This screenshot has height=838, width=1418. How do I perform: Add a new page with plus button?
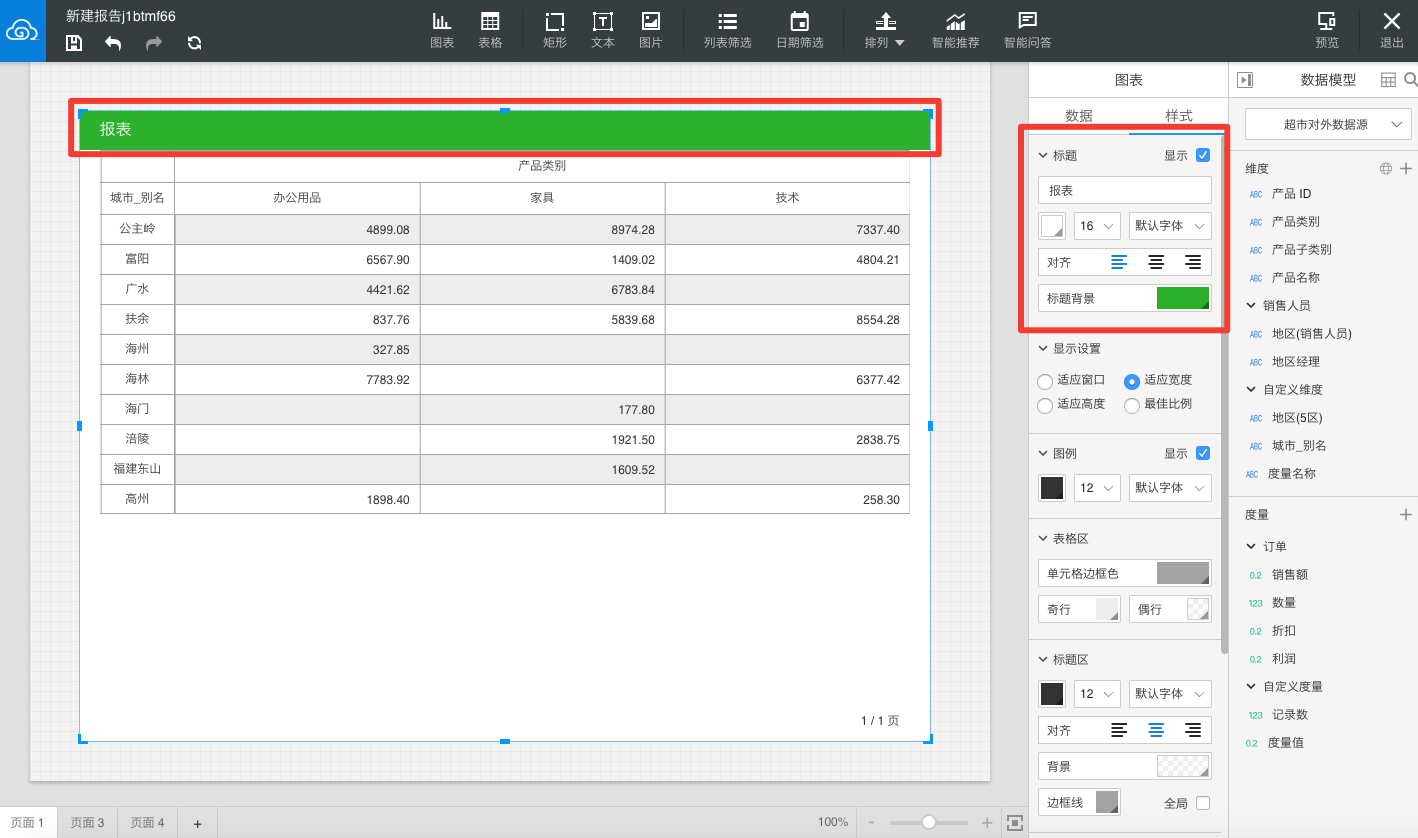coord(198,823)
